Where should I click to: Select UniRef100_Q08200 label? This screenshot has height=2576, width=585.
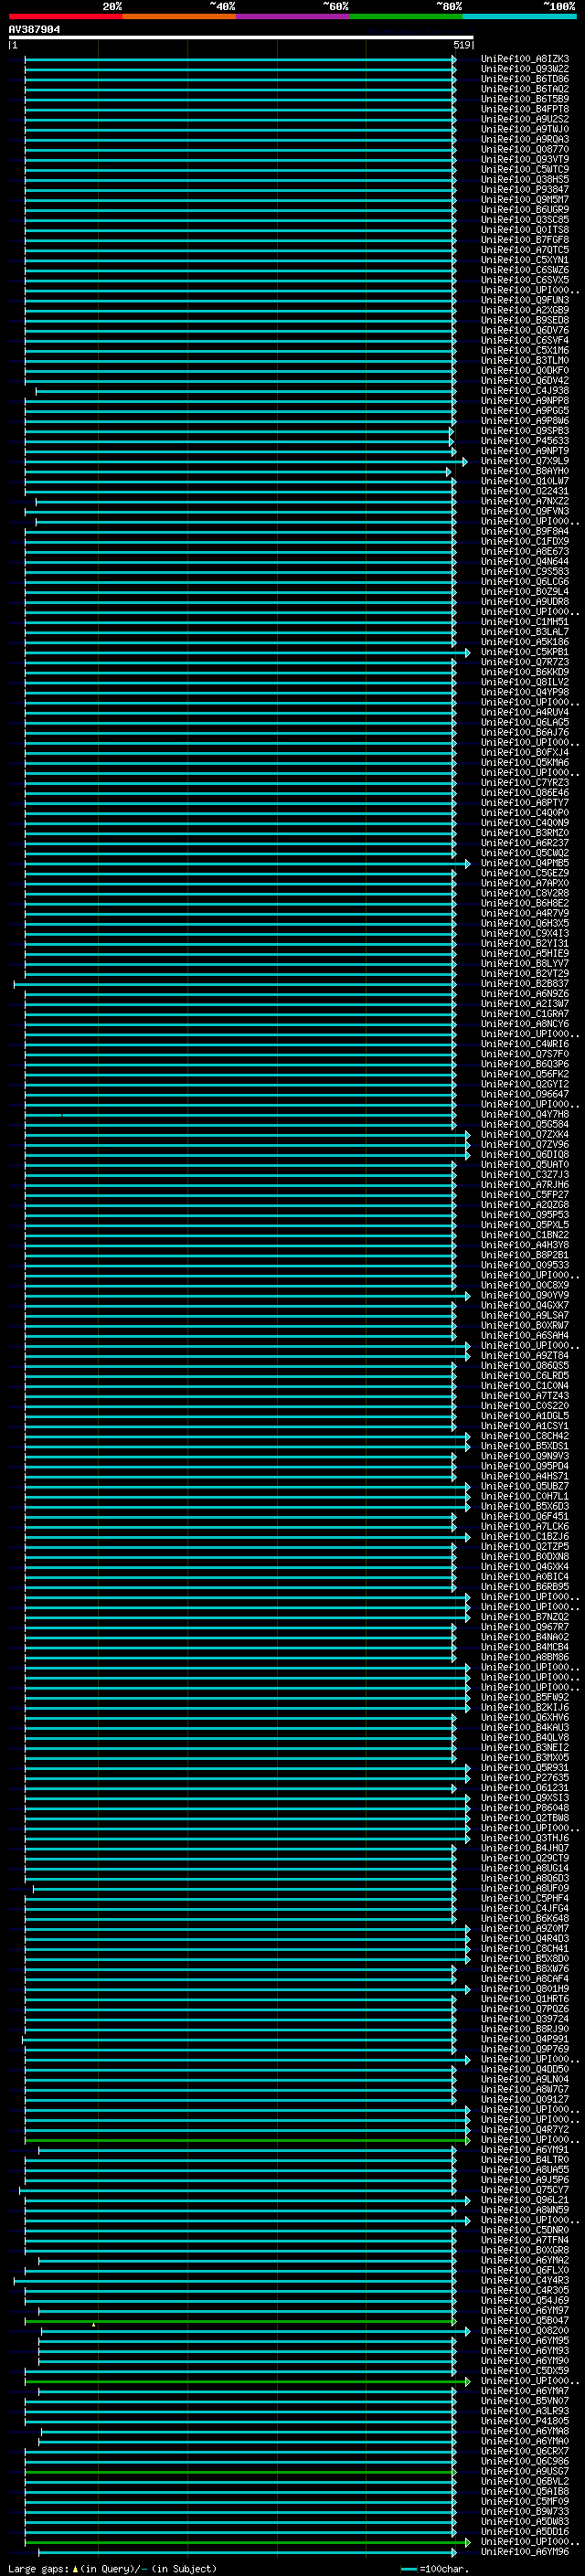525,2331
